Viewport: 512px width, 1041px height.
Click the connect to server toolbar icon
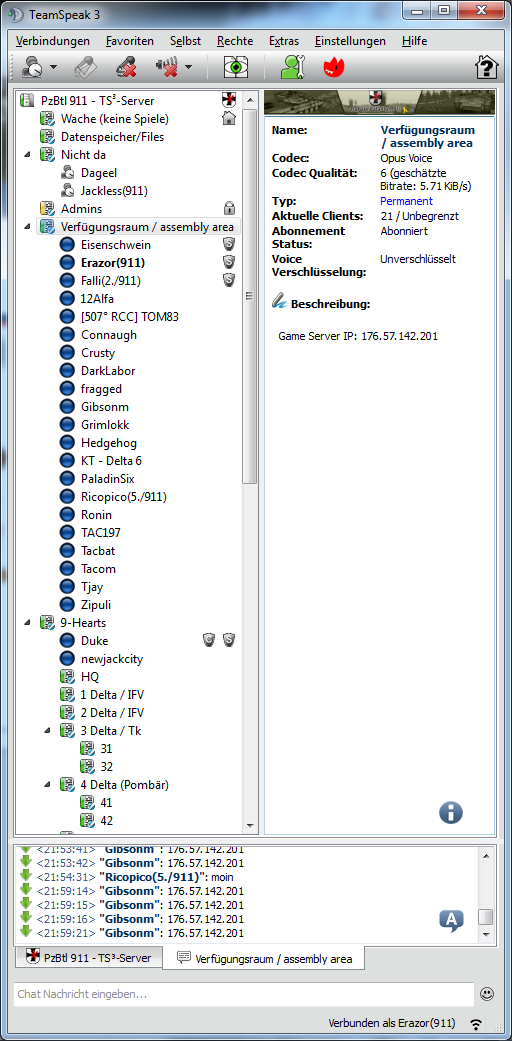point(31,66)
